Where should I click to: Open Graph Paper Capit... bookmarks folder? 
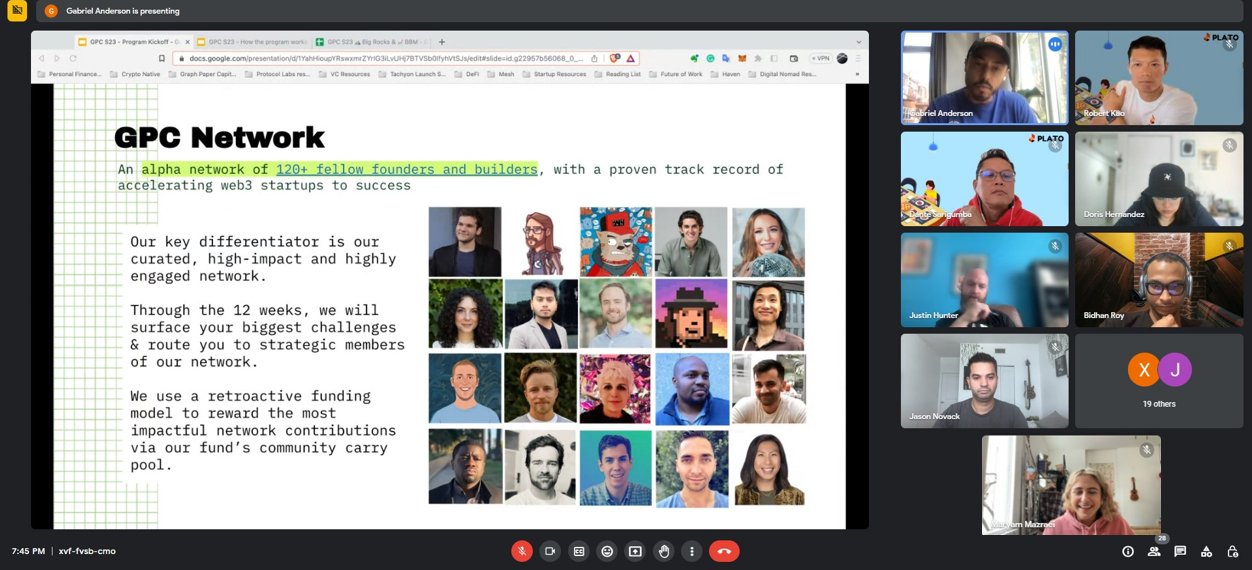pyautogui.click(x=201, y=74)
